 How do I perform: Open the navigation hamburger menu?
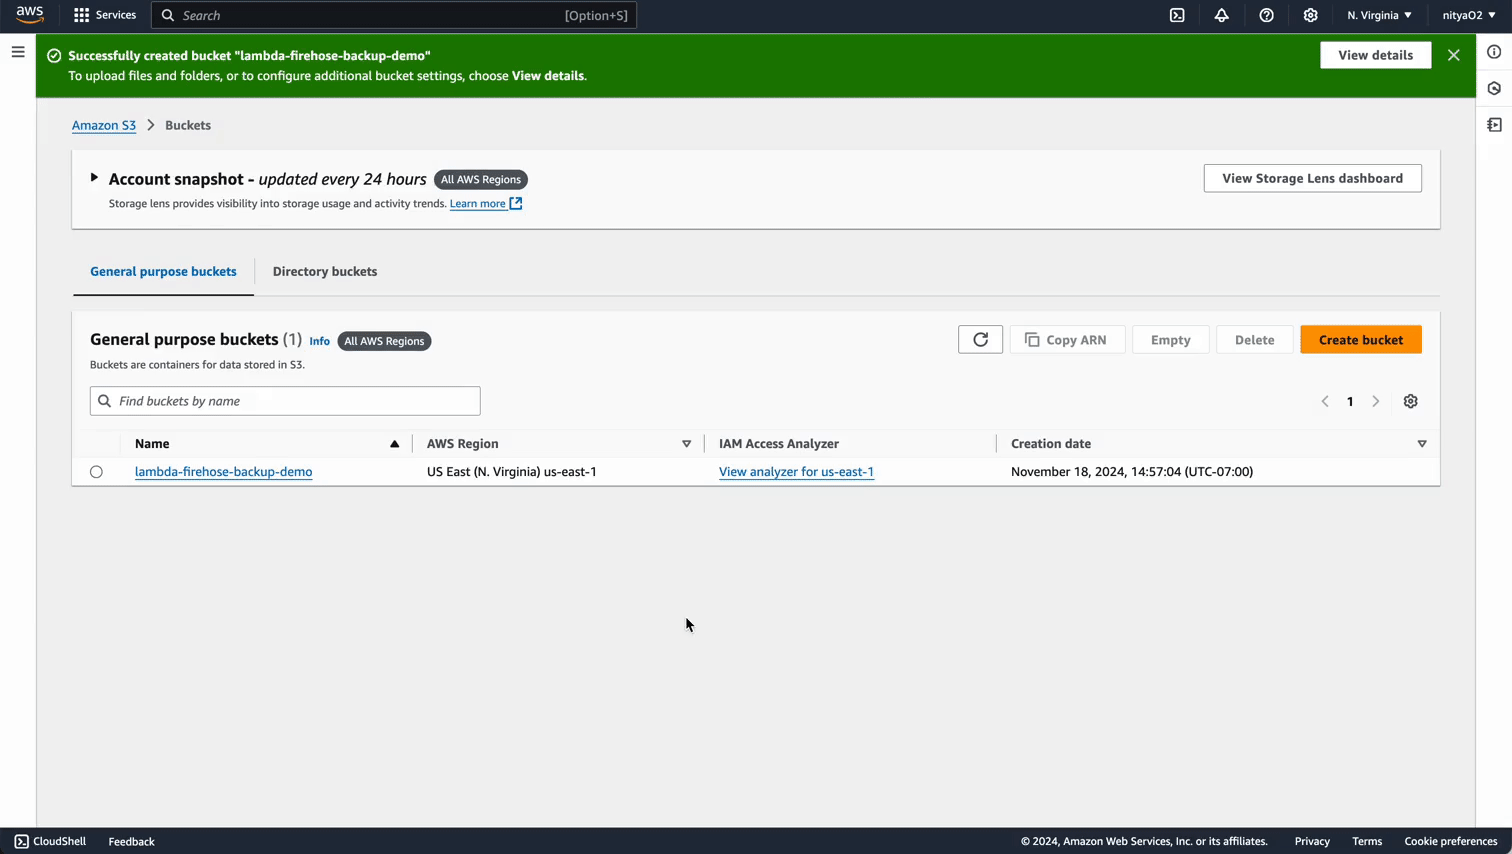(17, 52)
